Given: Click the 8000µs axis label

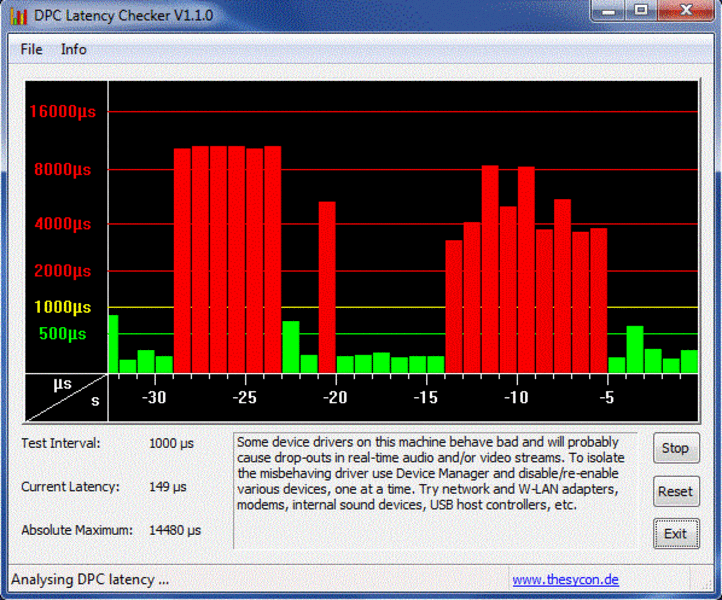Looking at the screenshot, I should point(63,169).
